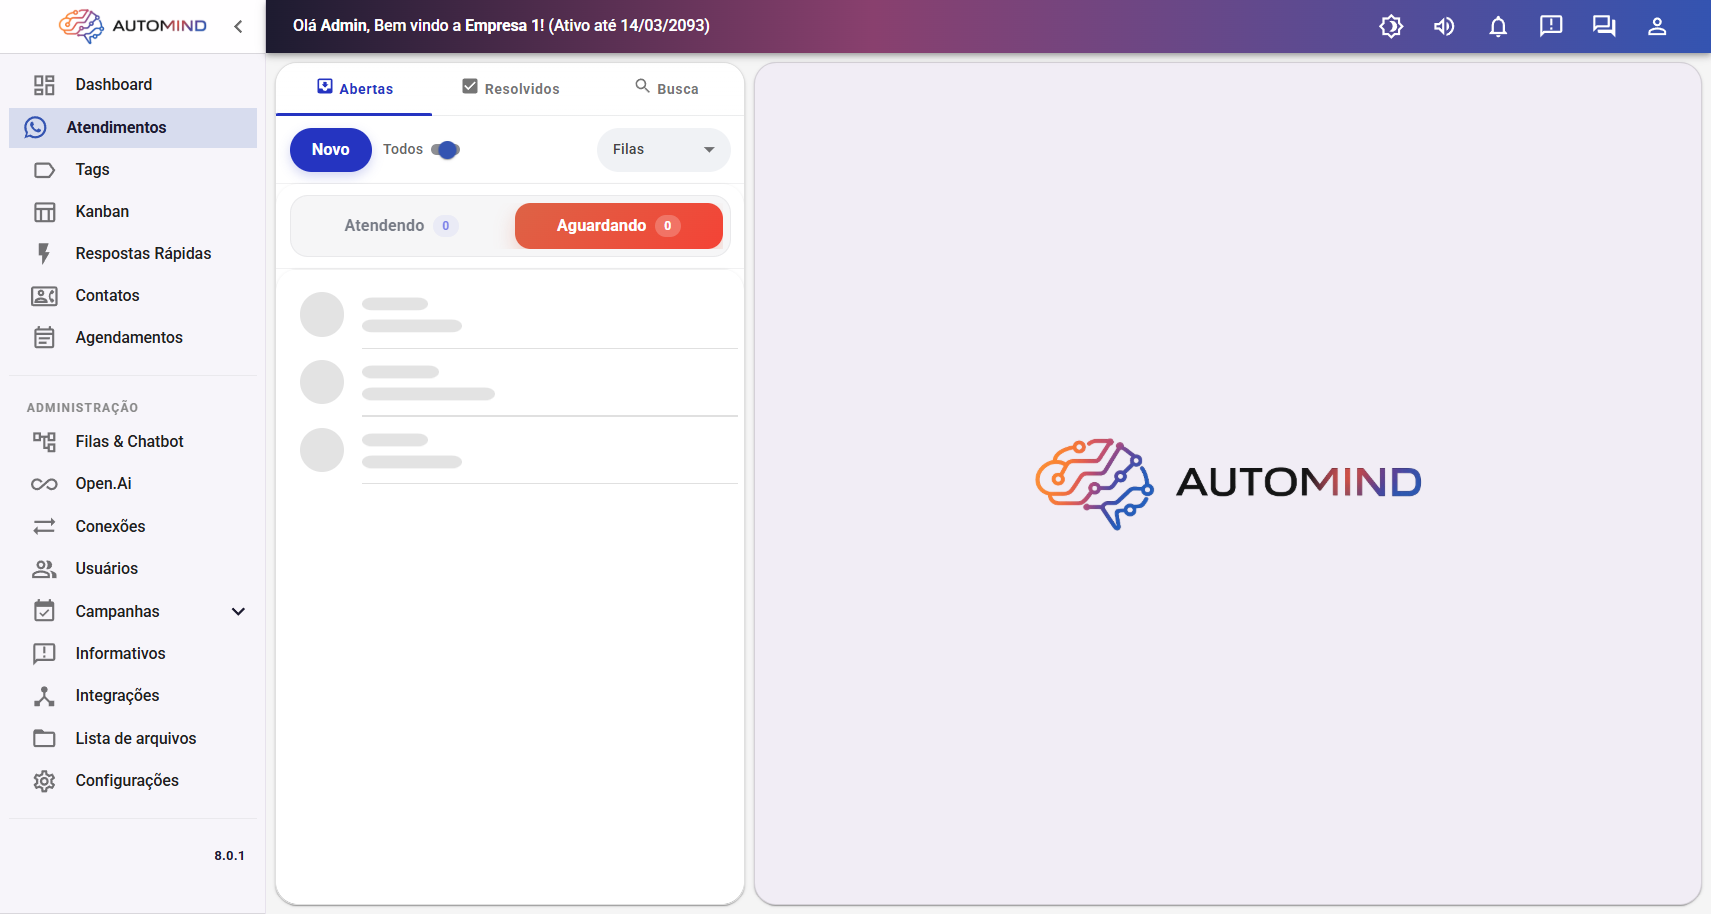Expand the Campanhas submenu chevron
The image size is (1711, 914).
238,612
